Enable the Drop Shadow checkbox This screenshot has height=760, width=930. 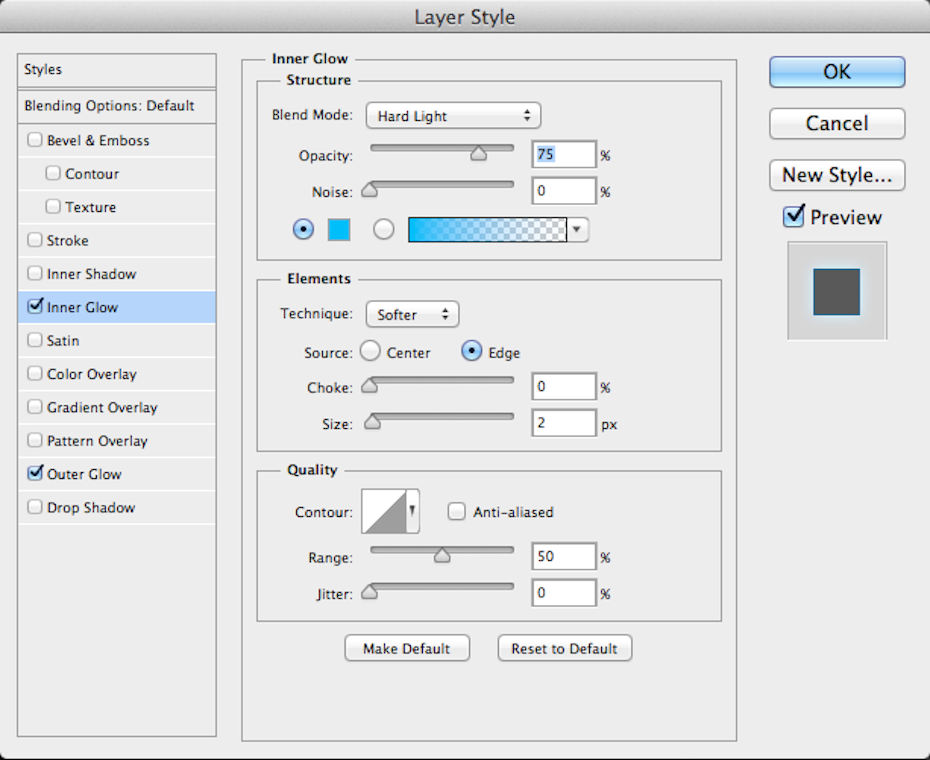[x=35, y=507]
